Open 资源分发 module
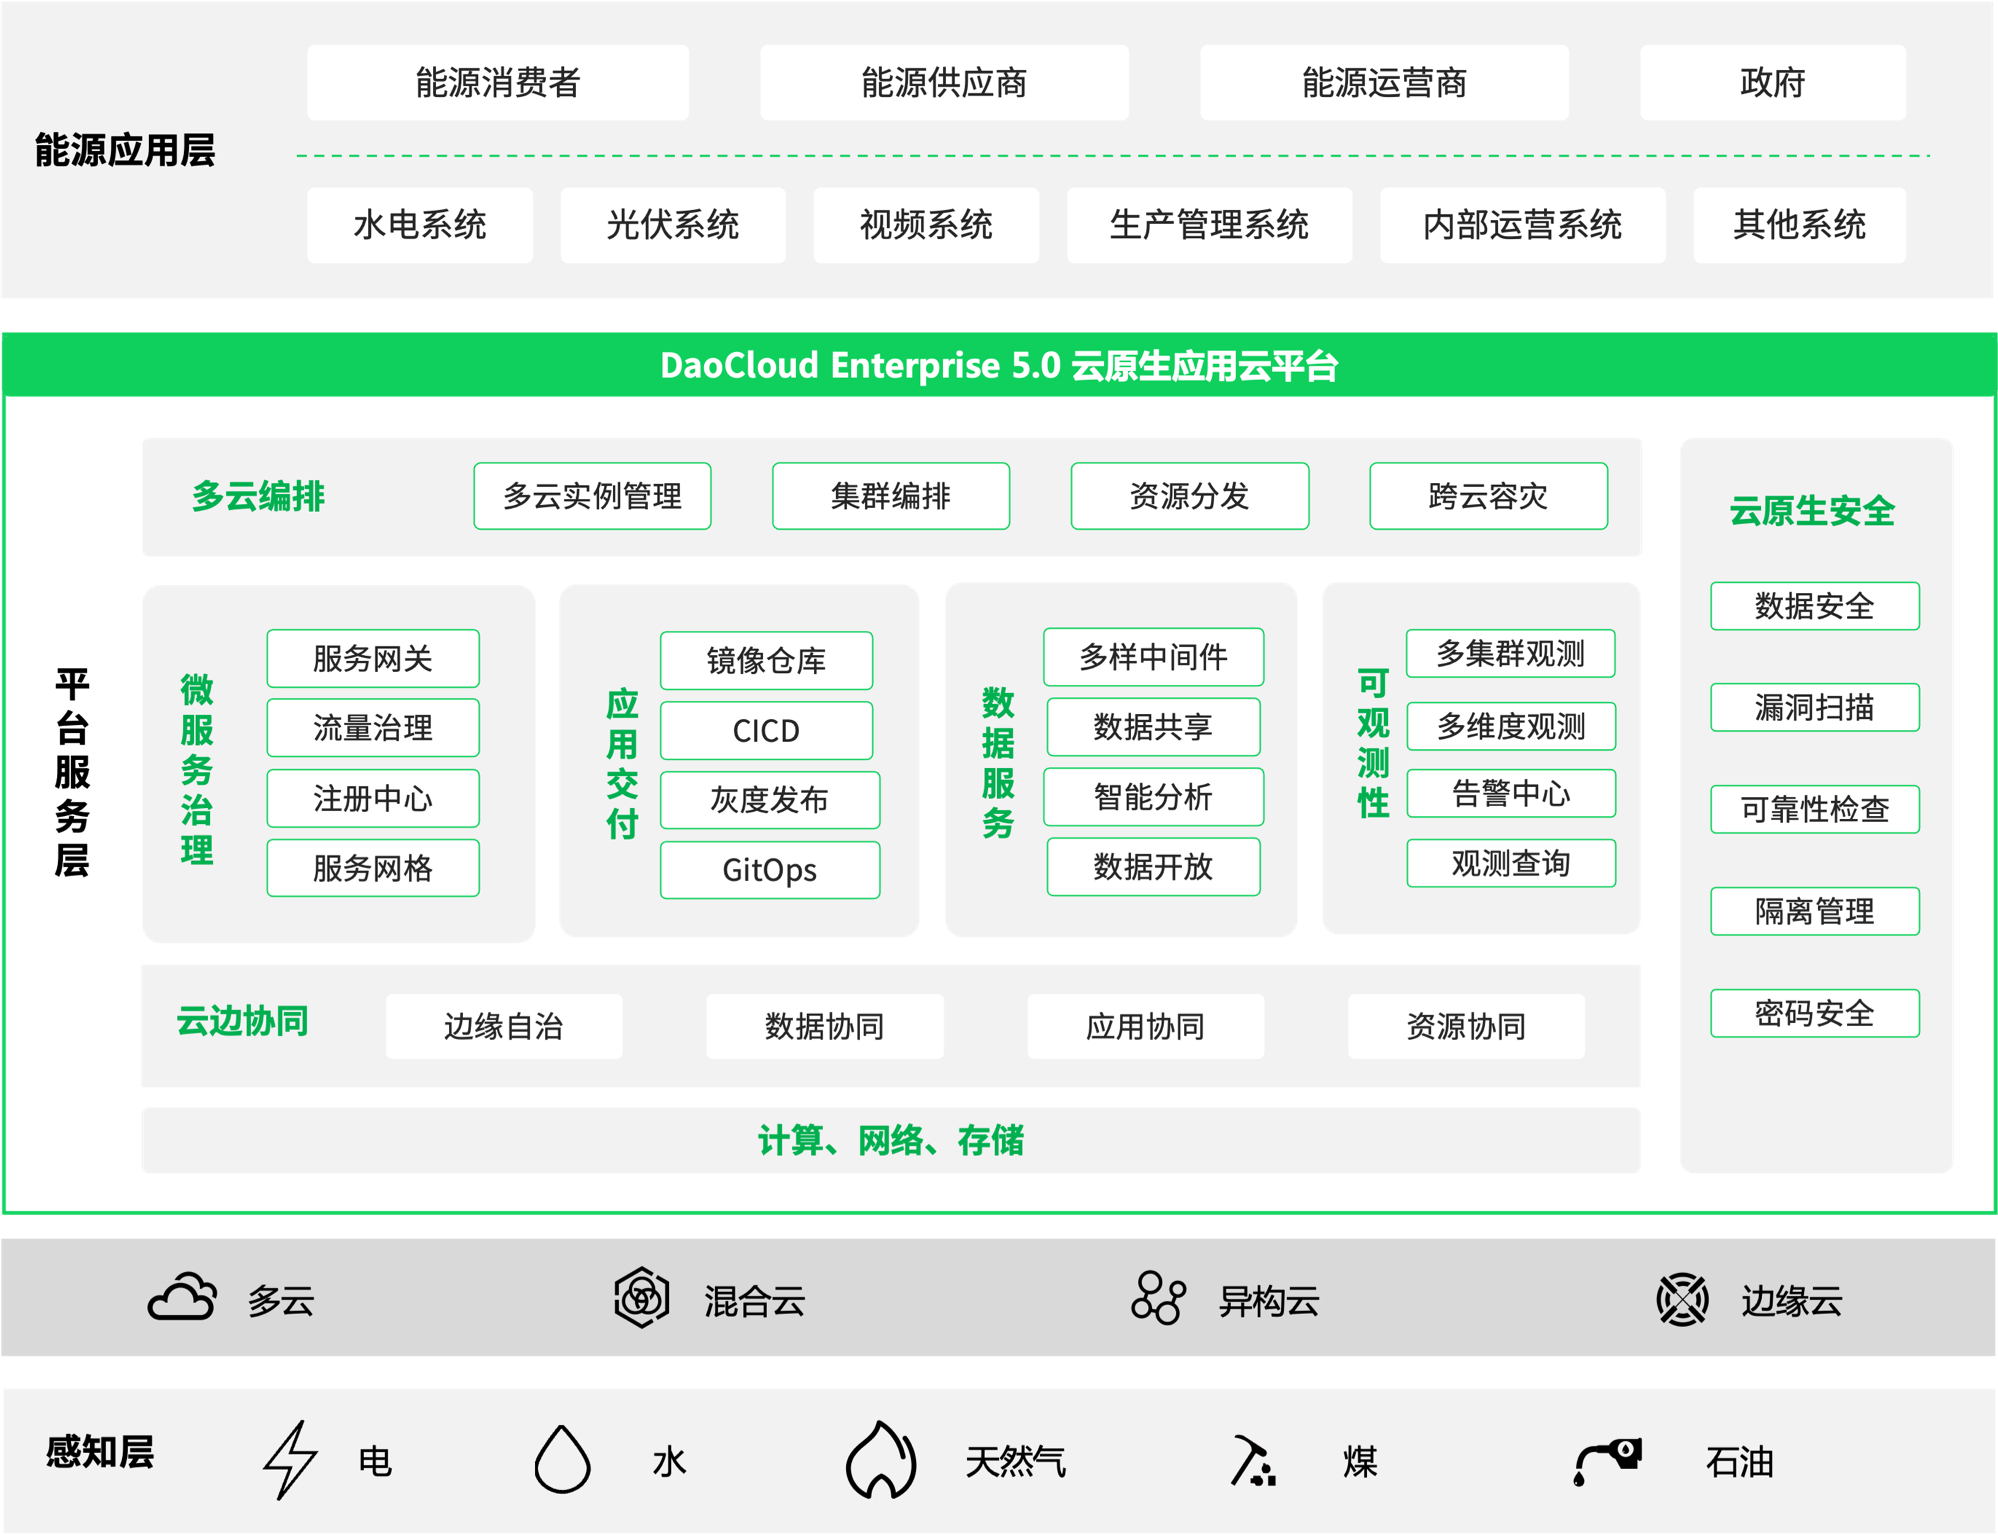The width and height of the screenshot is (1998, 1534). click(x=1189, y=495)
